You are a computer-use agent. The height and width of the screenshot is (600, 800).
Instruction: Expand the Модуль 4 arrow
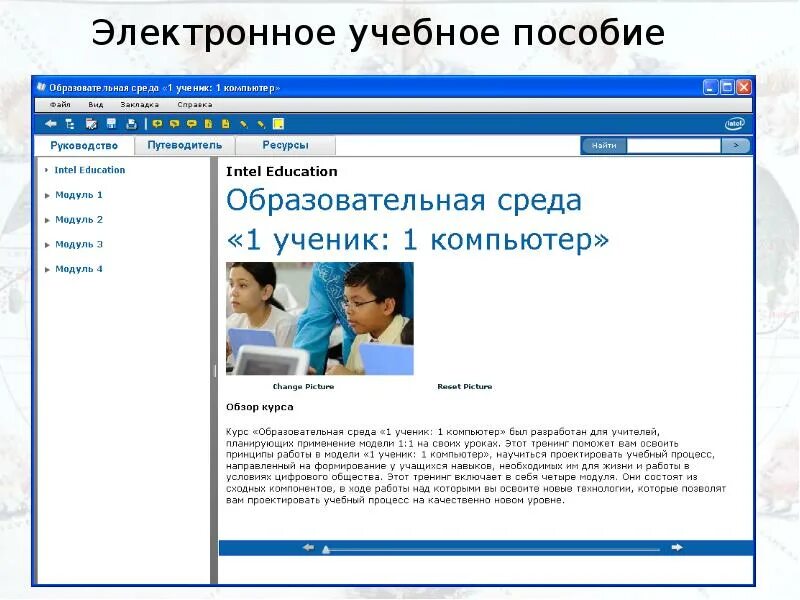coord(47,269)
